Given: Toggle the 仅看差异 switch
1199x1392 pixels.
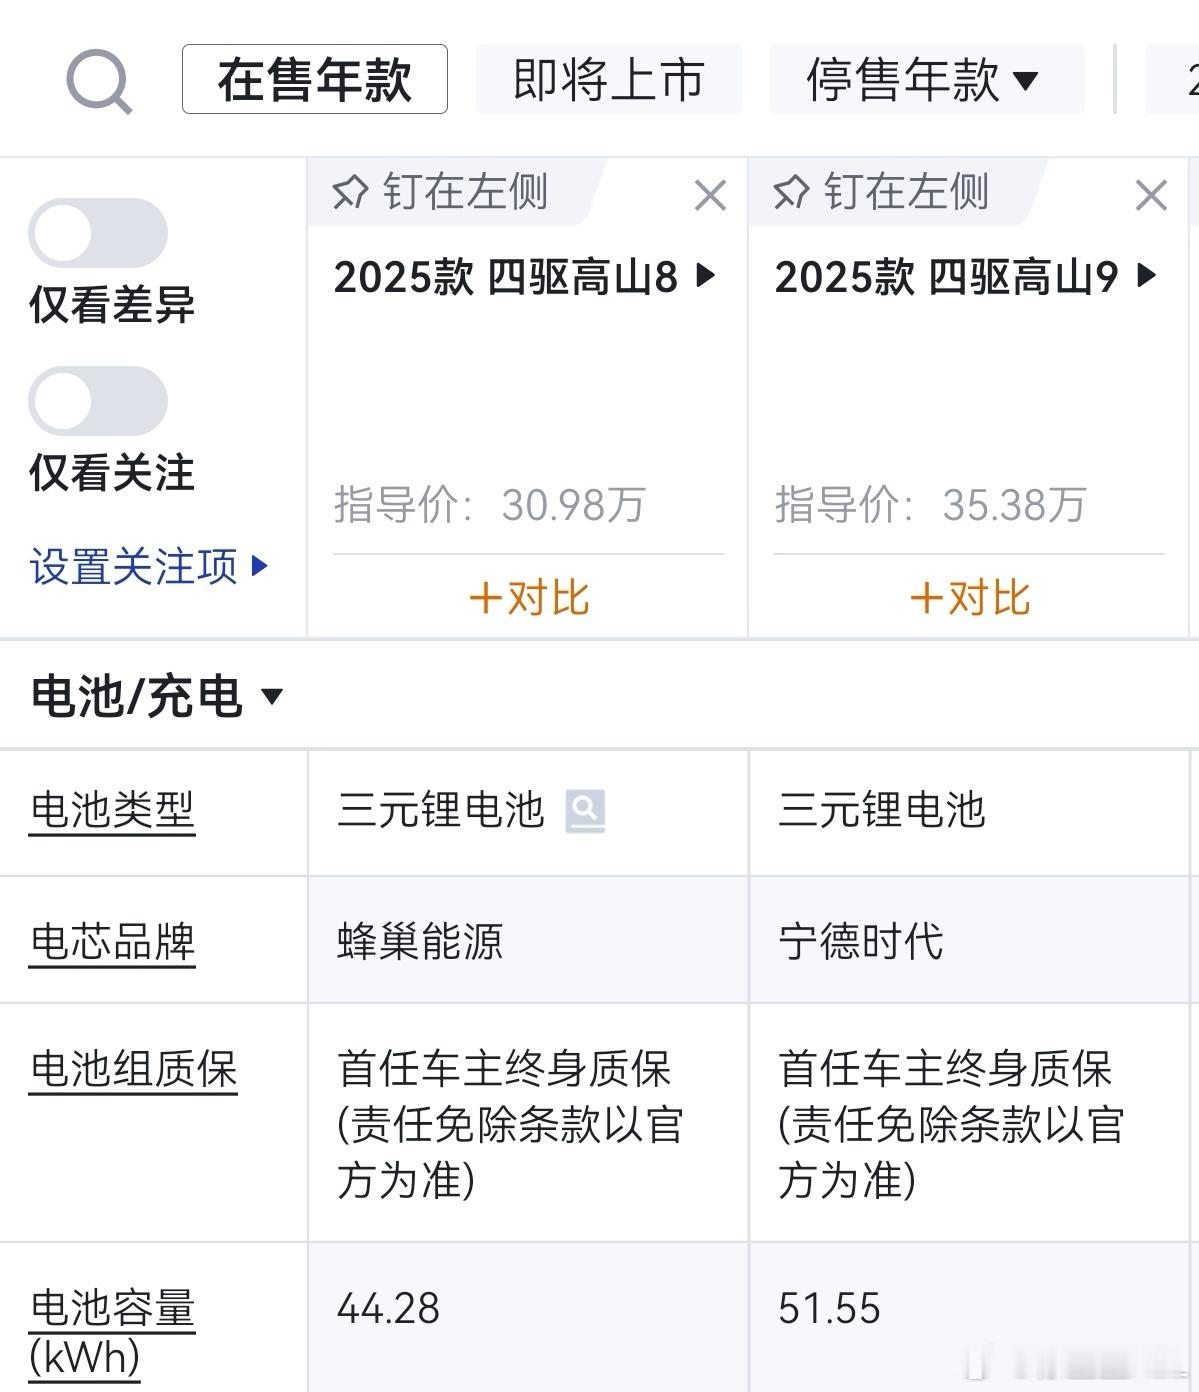Looking at the screenshot, I should (x=98, y=233).
